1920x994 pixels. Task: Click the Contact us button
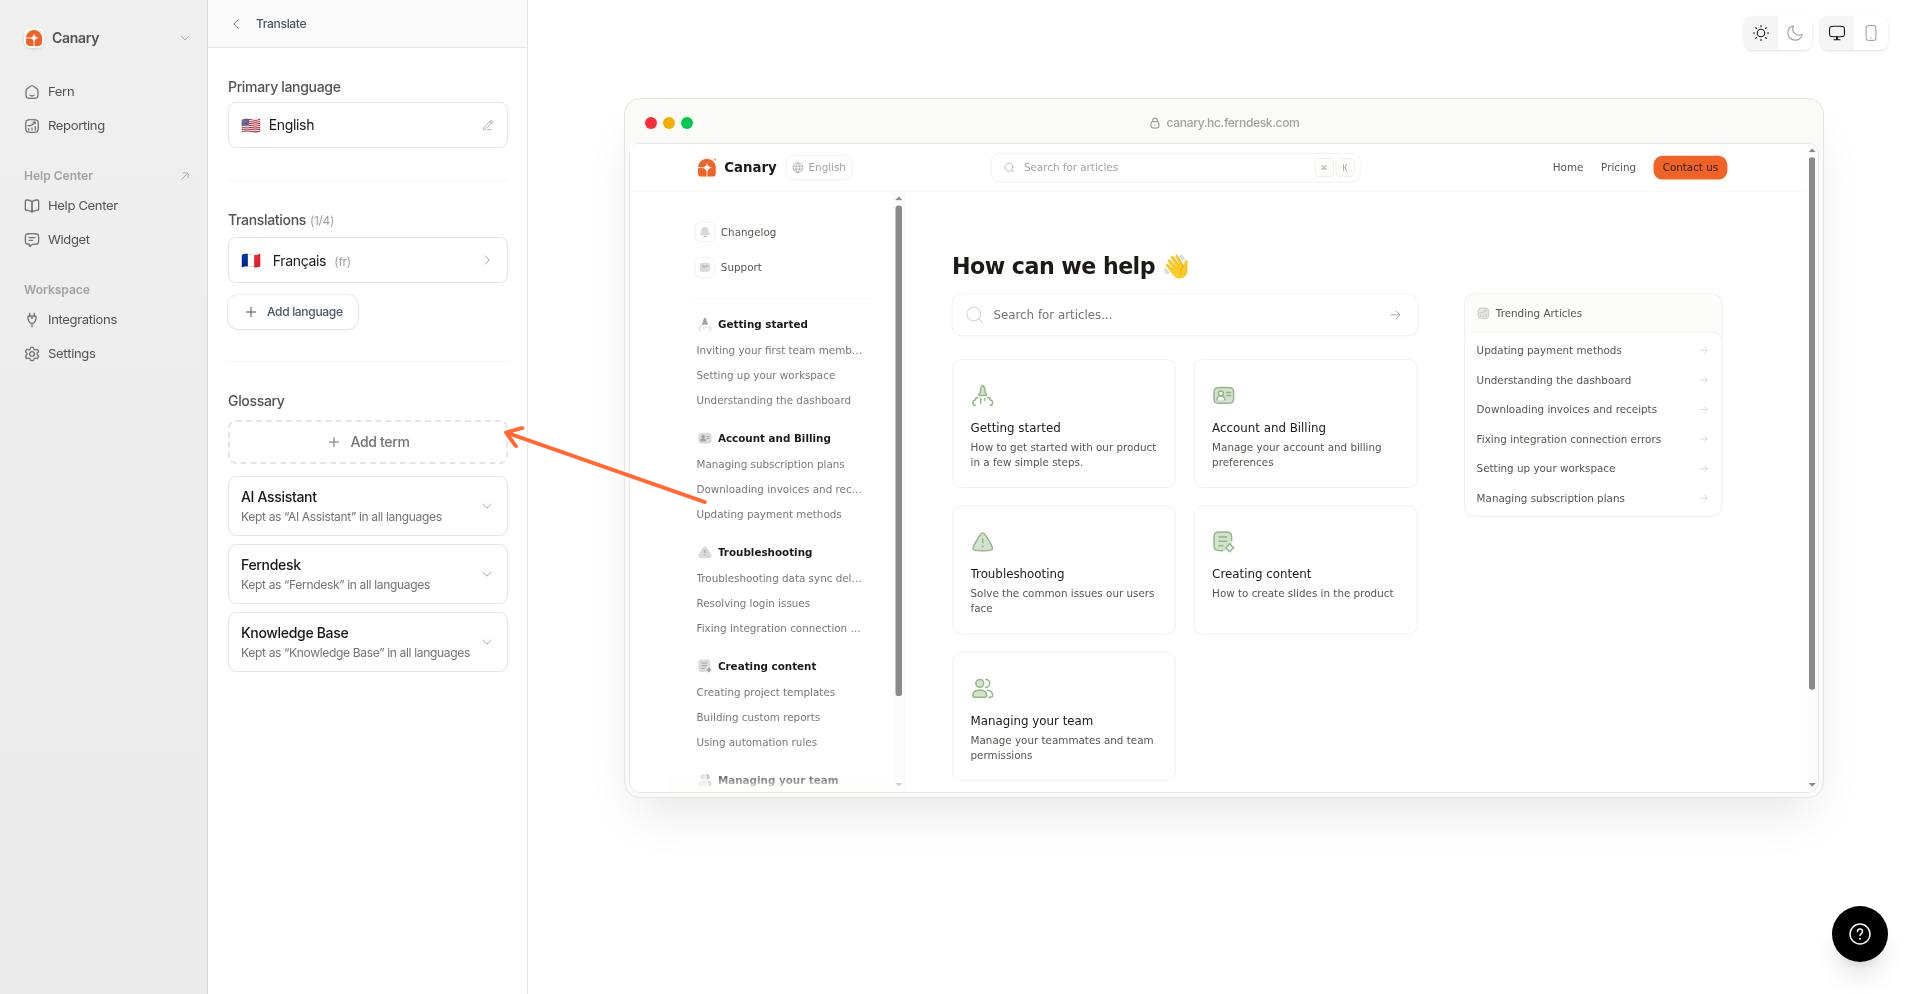1690,167
